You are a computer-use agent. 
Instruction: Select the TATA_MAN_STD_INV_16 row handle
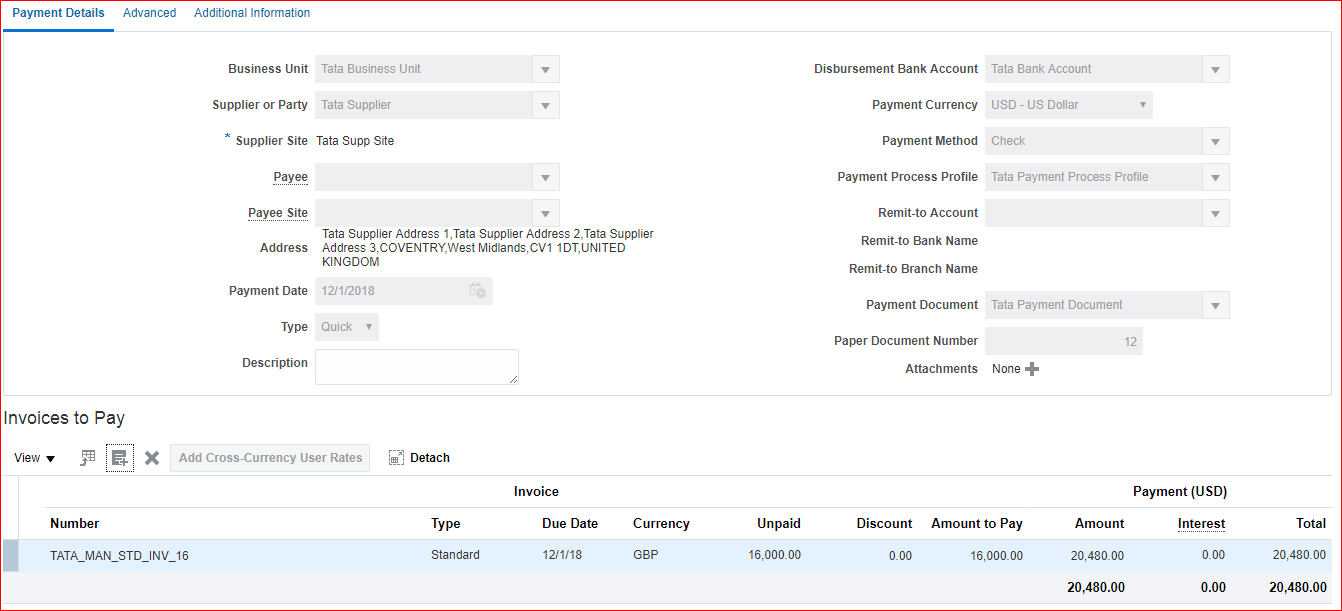tap(11, 555)
